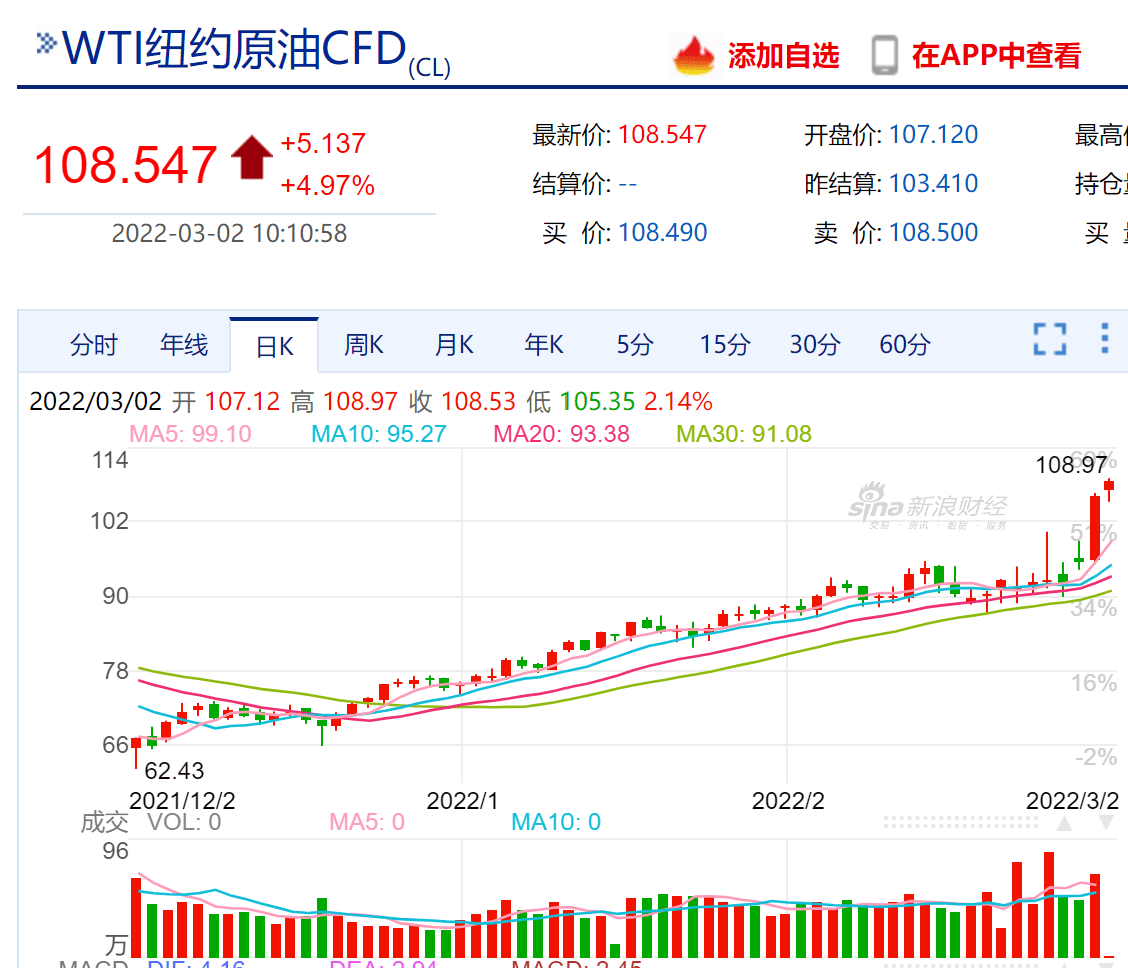Click MA10: 95.27 indicator label

(x=378, y=434)
